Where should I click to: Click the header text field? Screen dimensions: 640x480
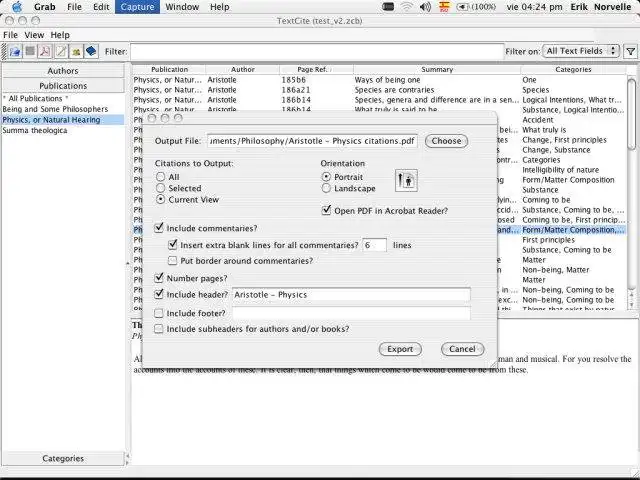click(x=351, y=295)
